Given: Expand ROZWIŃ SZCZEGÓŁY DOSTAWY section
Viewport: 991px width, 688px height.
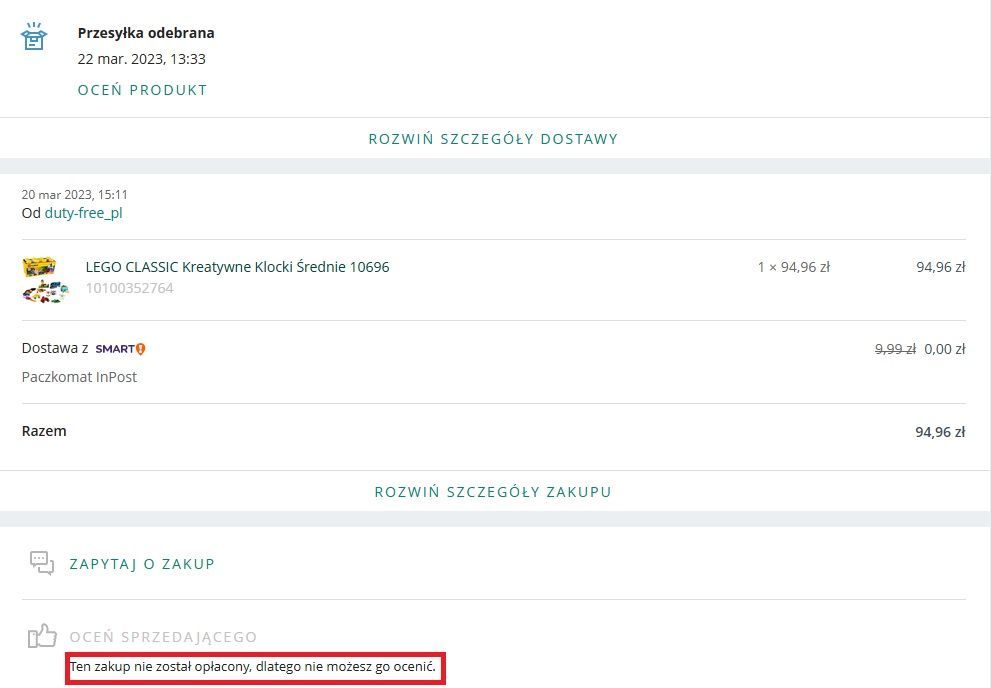Looking at the screenshot, I should coord(493,138).
